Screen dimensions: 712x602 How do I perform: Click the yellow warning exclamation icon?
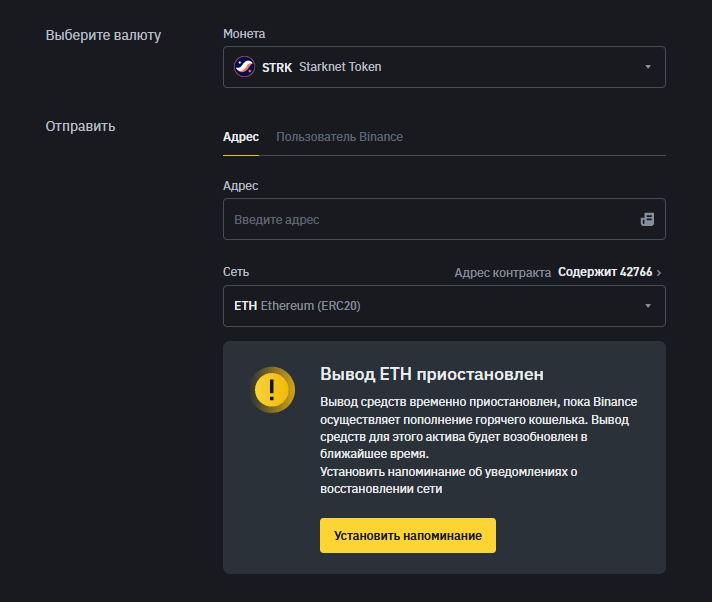(272, 390)
